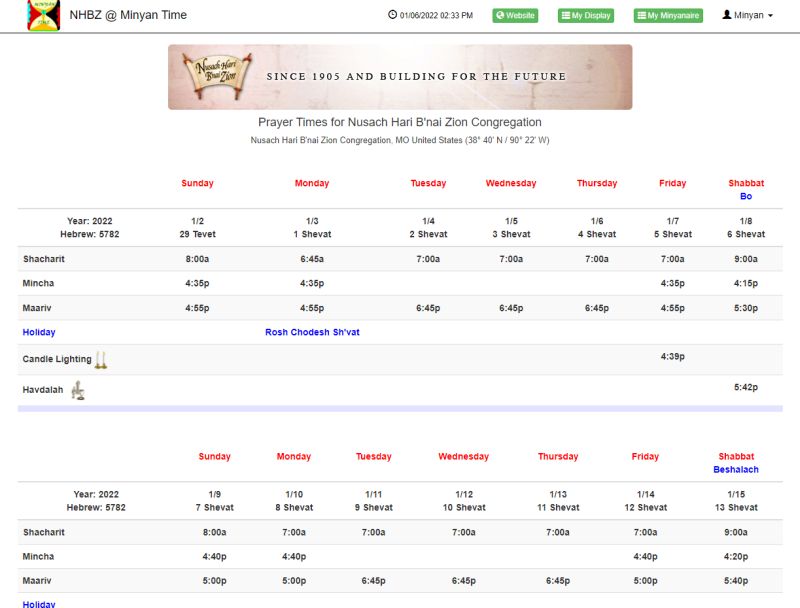Click the Nusach Hari B'nai Zion banner
Viewport: 800px width, 608px height.
pyautogui.click(x=400, y=77)
